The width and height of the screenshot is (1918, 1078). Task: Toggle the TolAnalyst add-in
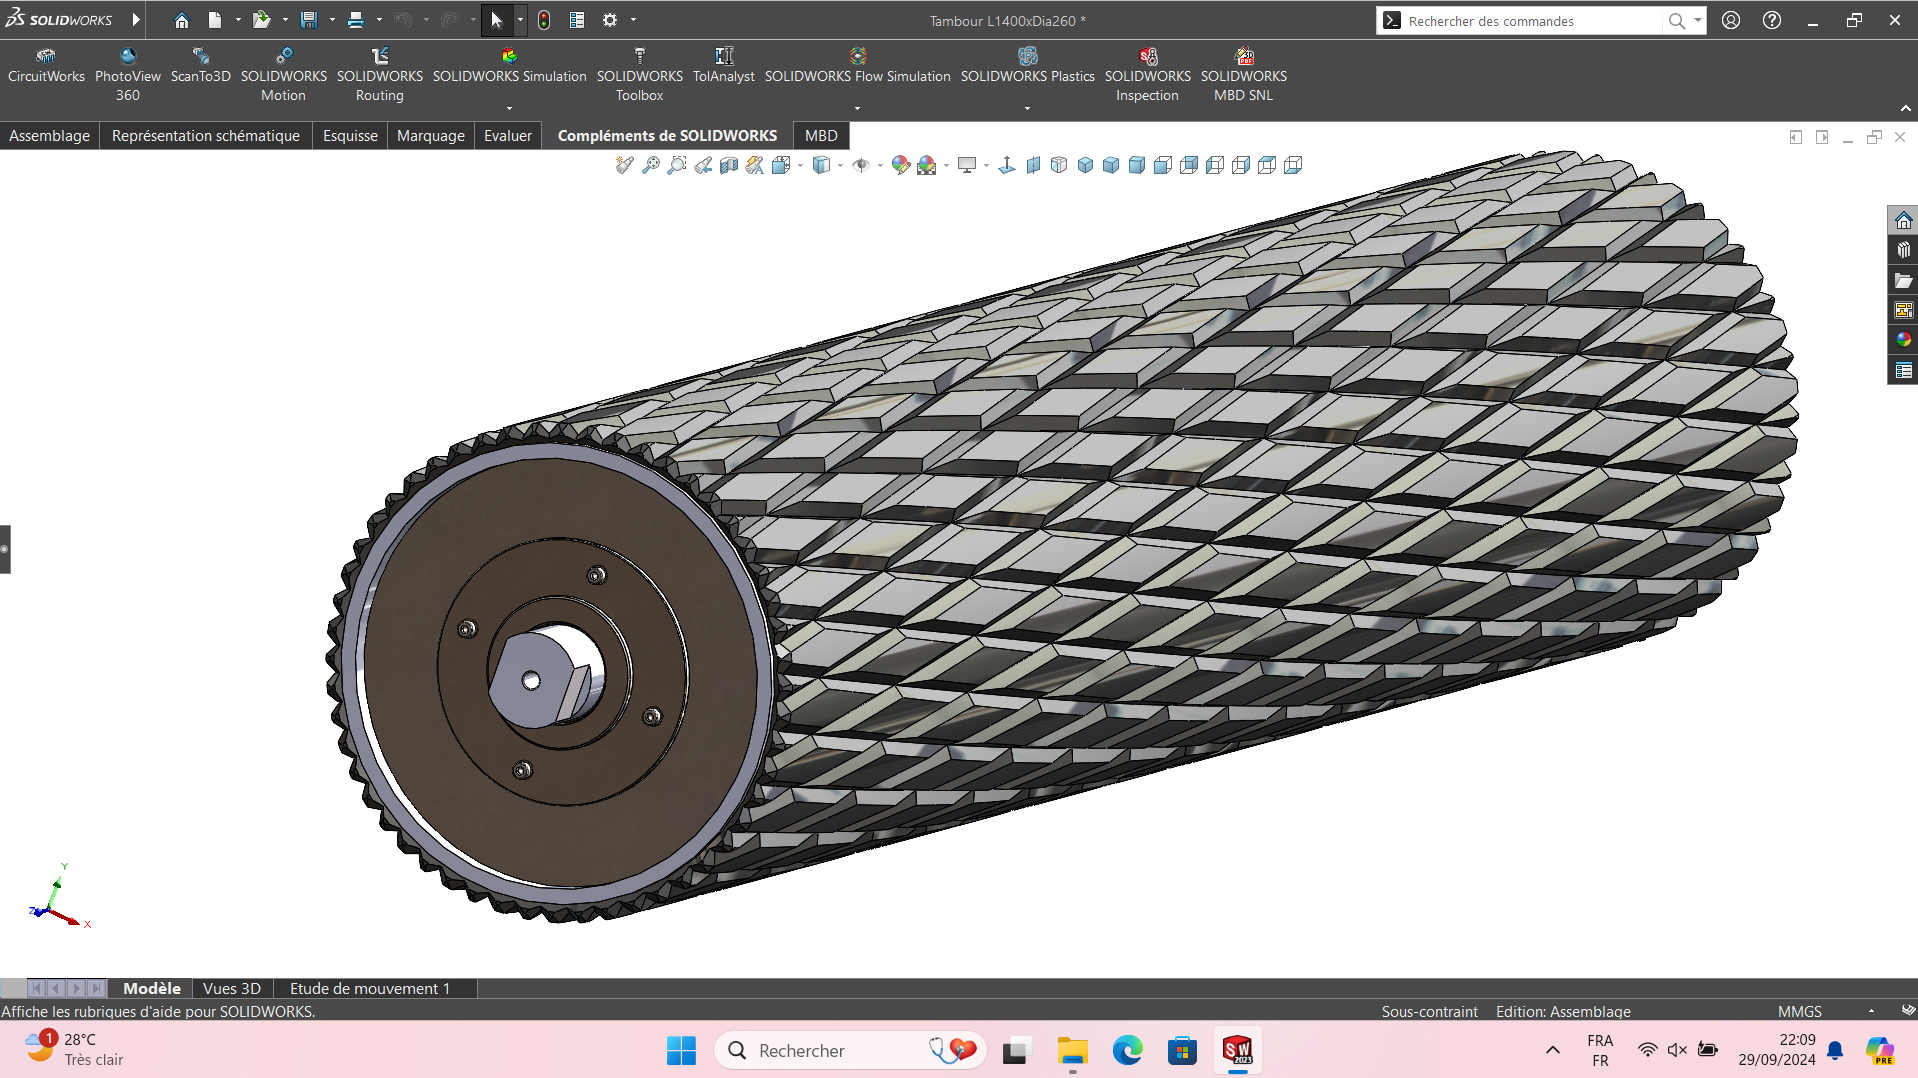click(724, 66)
